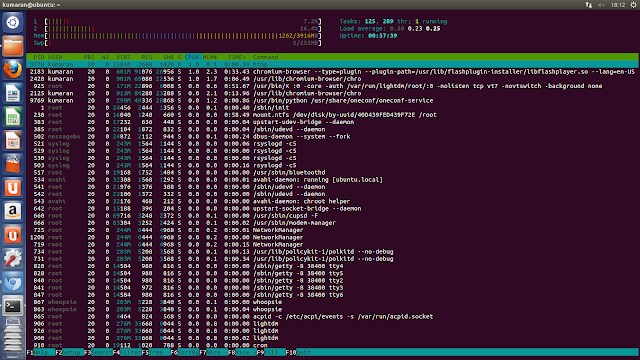Select the acpid process row
This screenshot has width=640, height=360.
(332, 316)
